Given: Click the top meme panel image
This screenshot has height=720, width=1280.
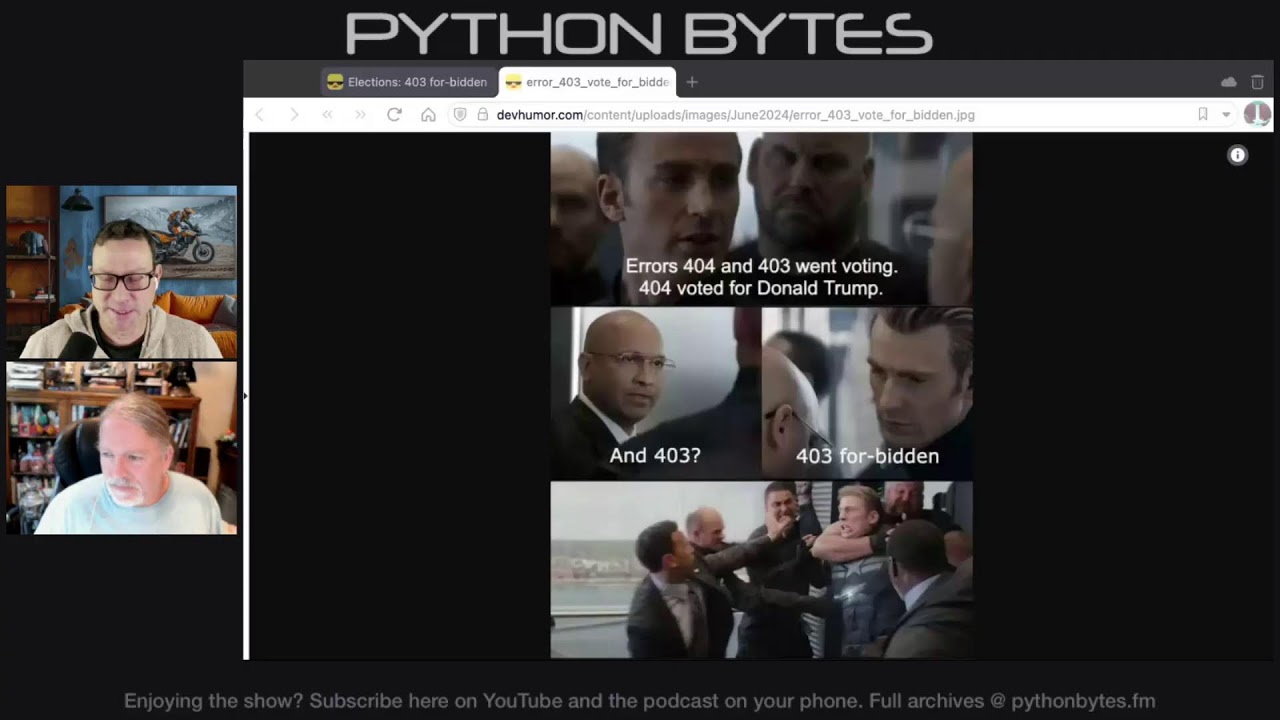Looking at the screenshot, I should point(761,219).
